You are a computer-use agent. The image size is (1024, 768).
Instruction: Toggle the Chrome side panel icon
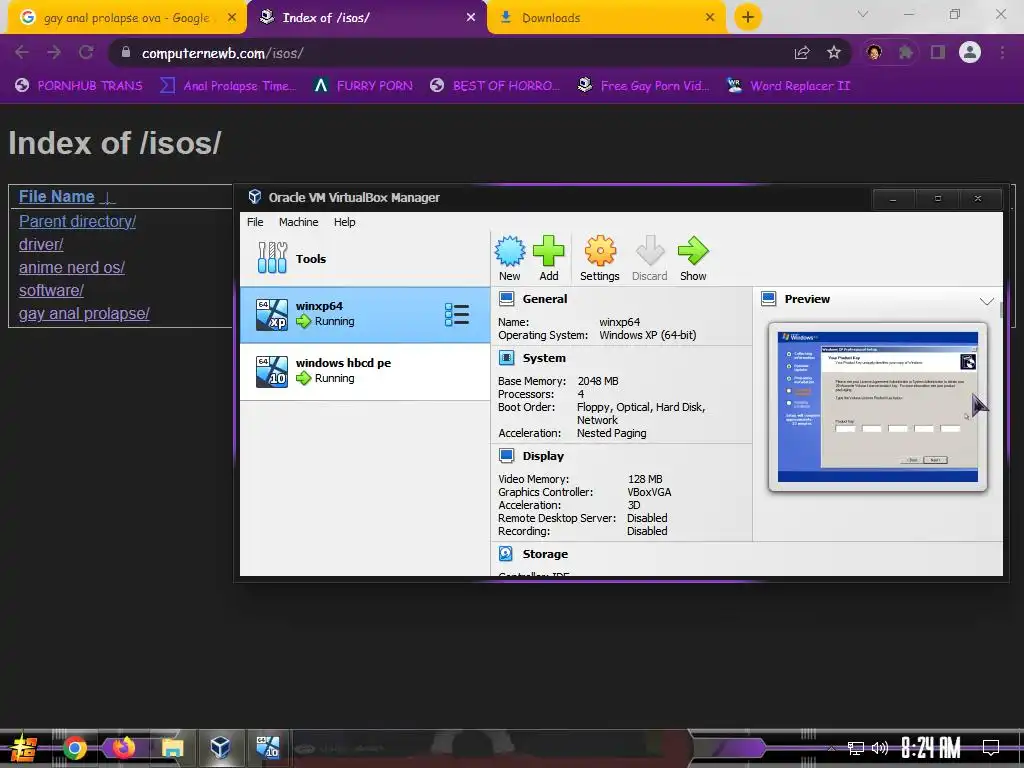938,52
